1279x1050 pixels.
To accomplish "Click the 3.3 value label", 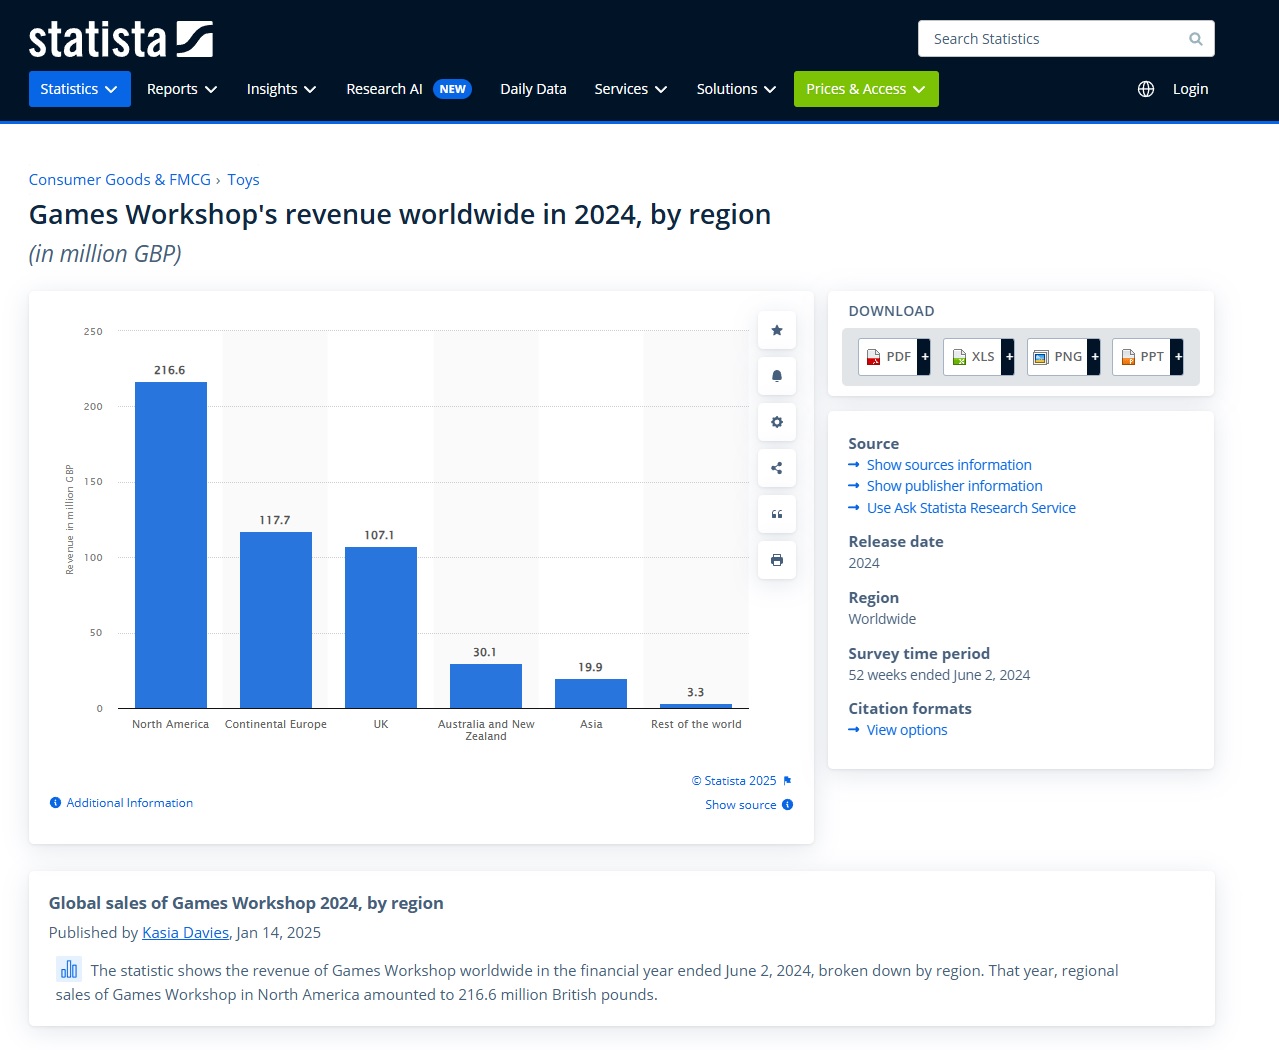I will (696, 692).
